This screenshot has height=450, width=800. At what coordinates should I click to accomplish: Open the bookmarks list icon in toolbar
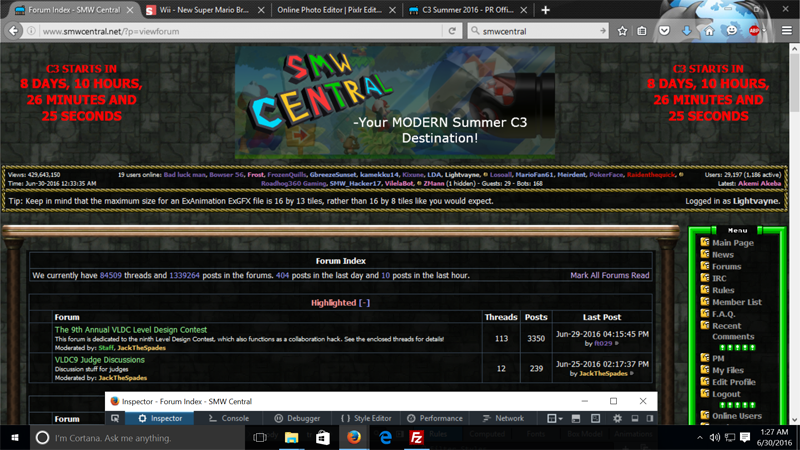point(642,31)
